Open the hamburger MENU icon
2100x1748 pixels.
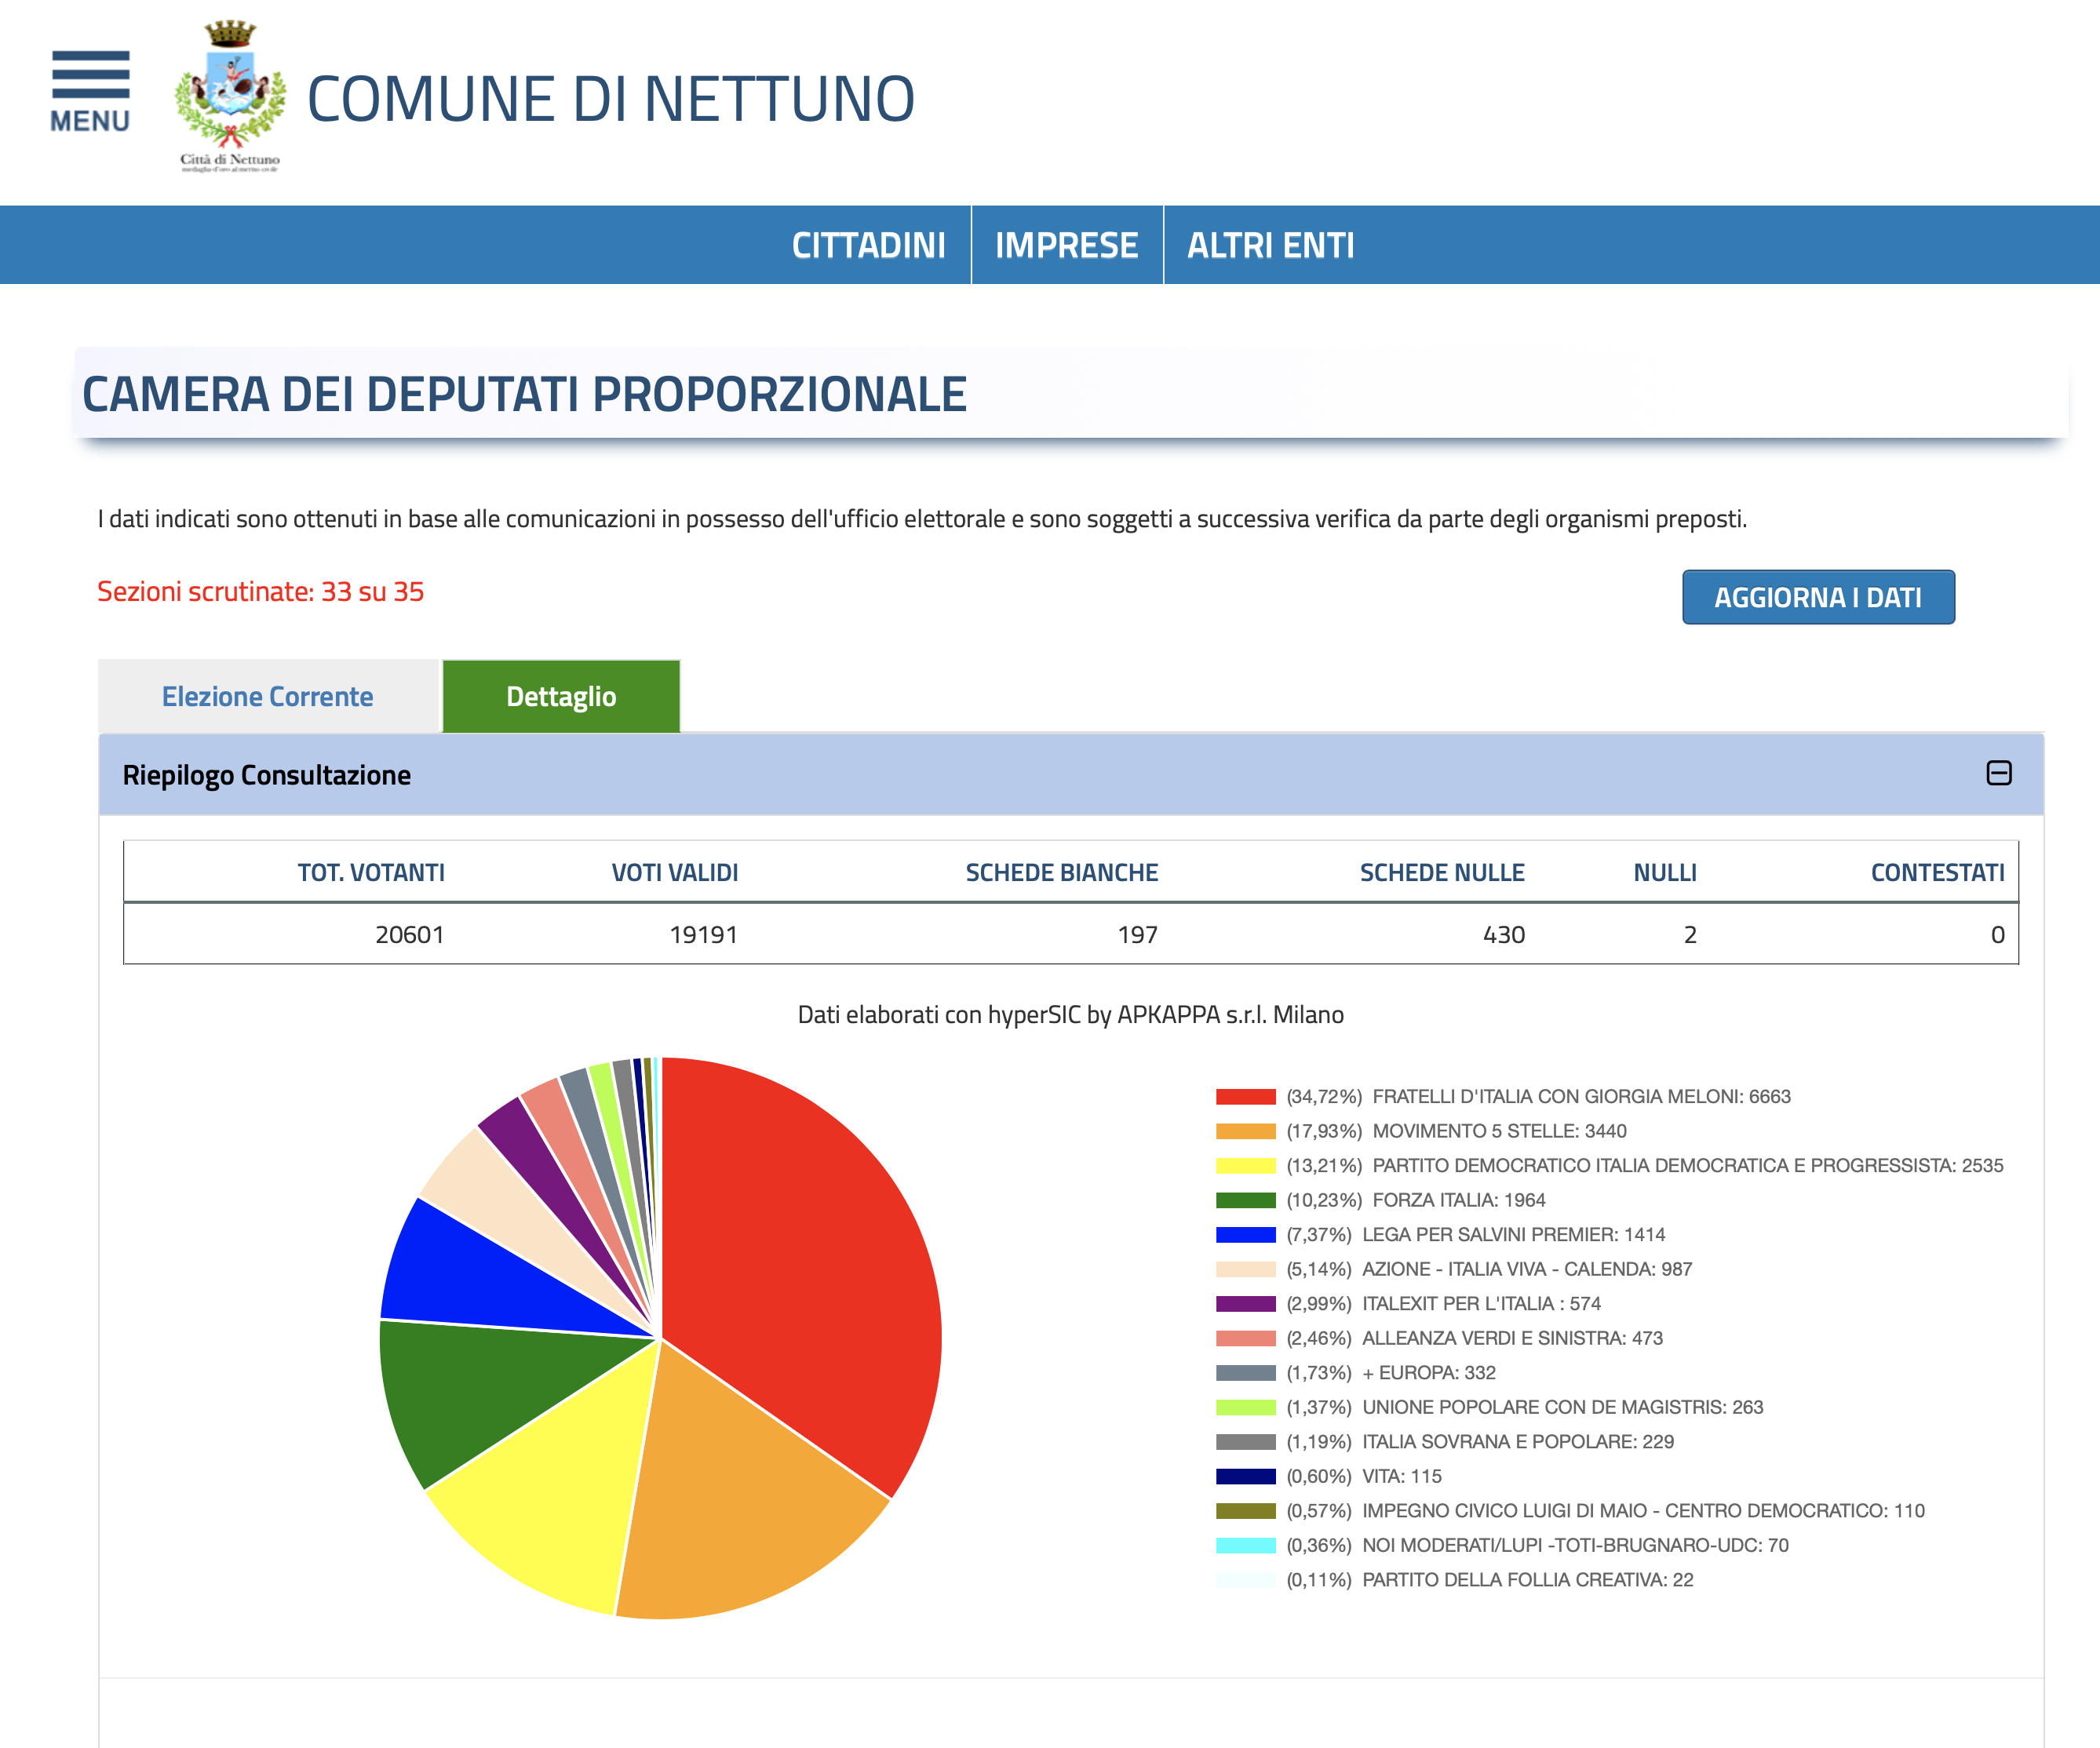coord(90,91)
